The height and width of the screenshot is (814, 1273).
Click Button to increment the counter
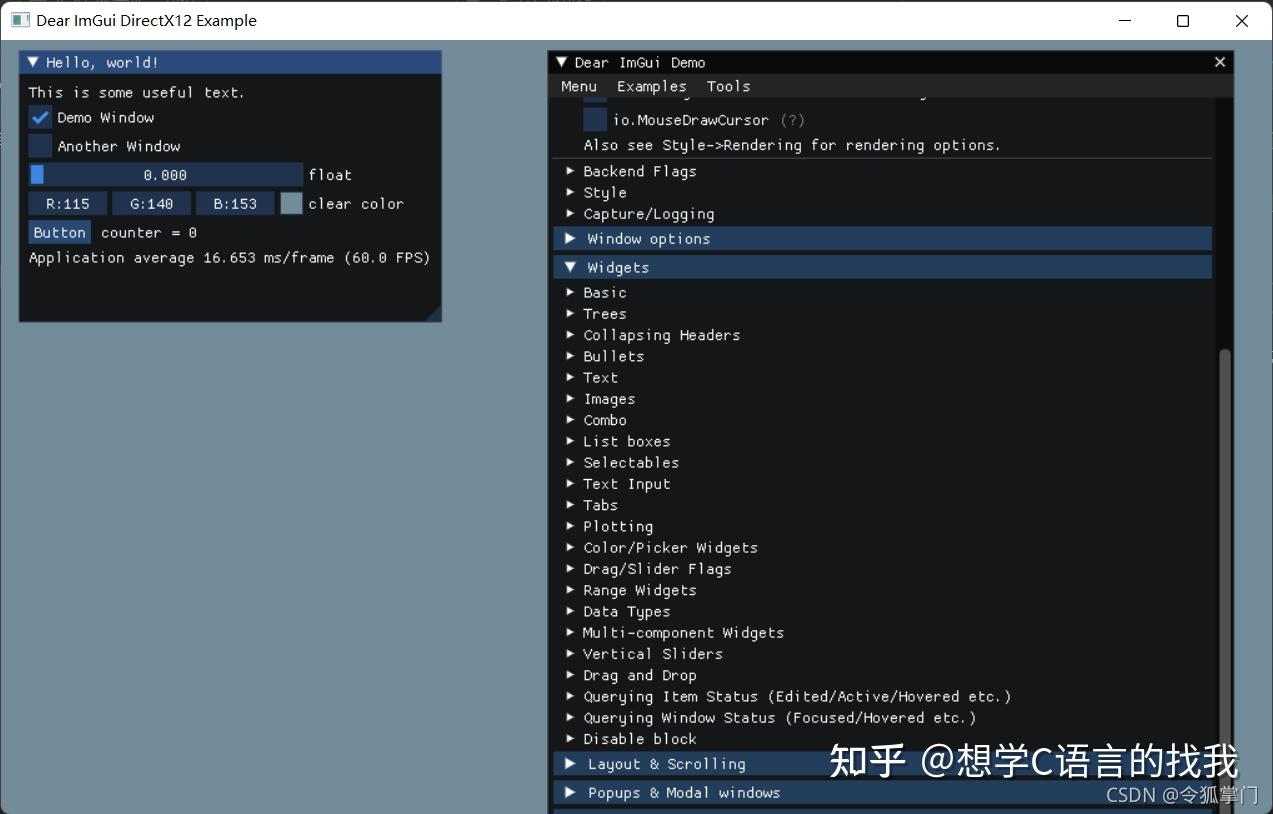point(59,232)
